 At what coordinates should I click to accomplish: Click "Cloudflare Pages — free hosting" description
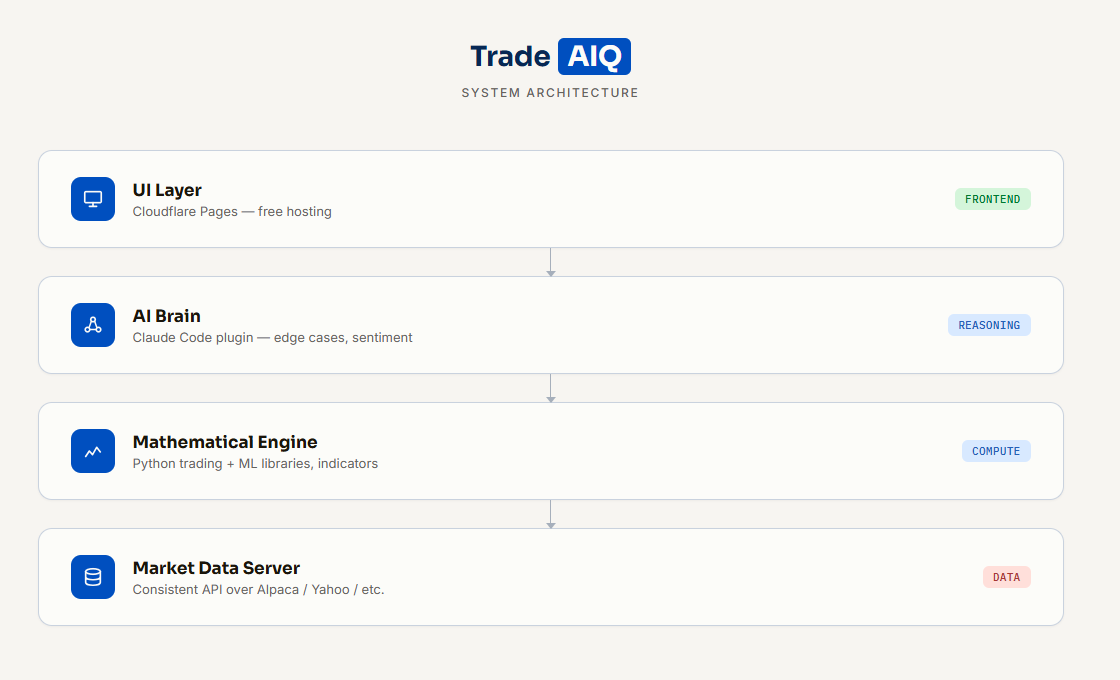click(232, 211)
